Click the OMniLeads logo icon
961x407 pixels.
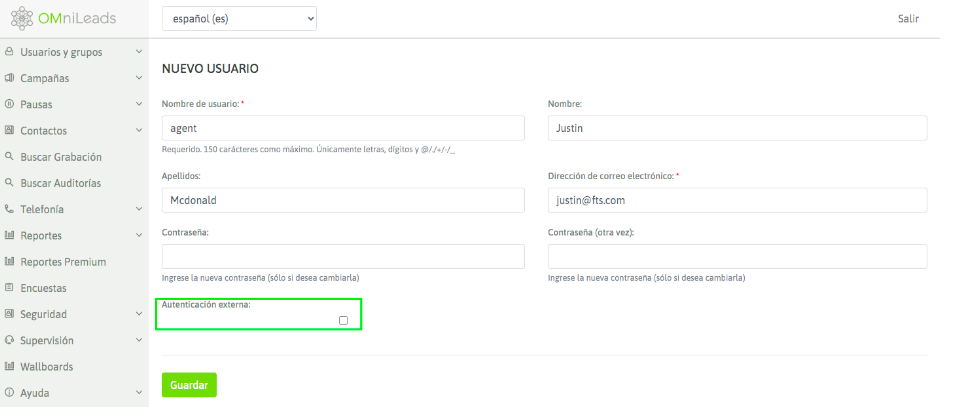21,19
